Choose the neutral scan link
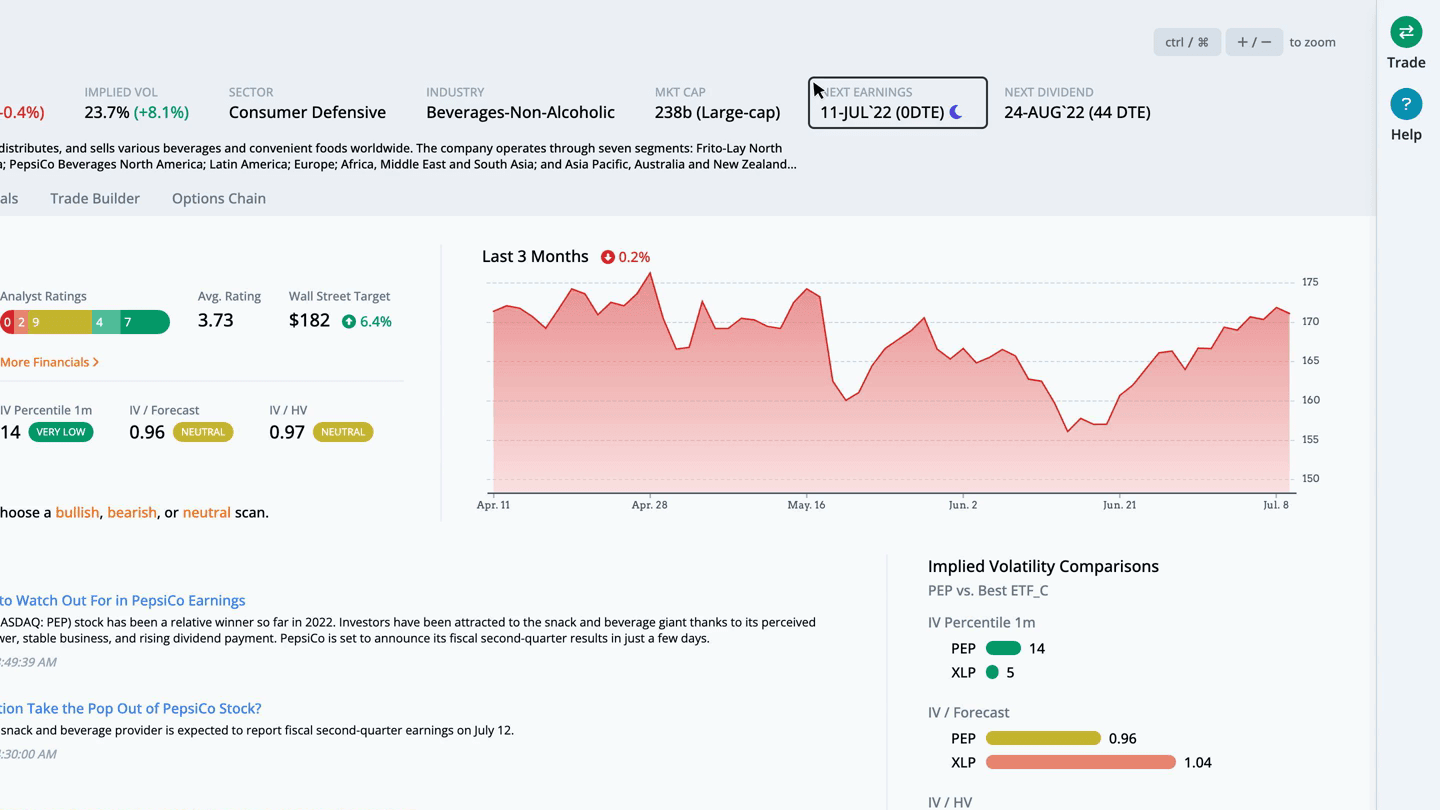 (207, 512)
